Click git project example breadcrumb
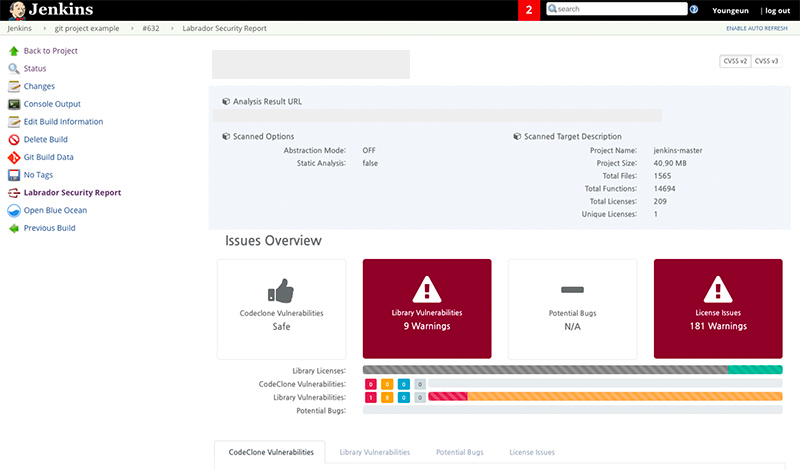 [87, 29]
